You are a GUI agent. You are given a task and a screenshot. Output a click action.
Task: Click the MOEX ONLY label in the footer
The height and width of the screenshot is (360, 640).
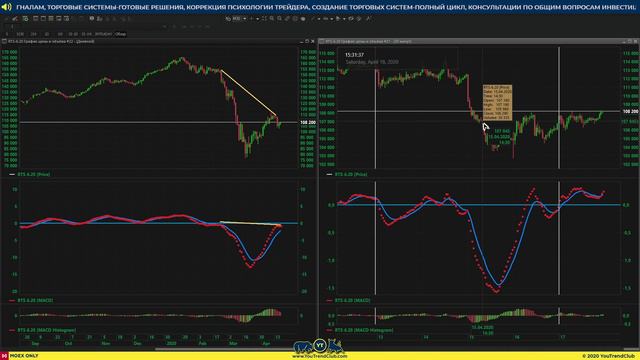pos(24,356)
